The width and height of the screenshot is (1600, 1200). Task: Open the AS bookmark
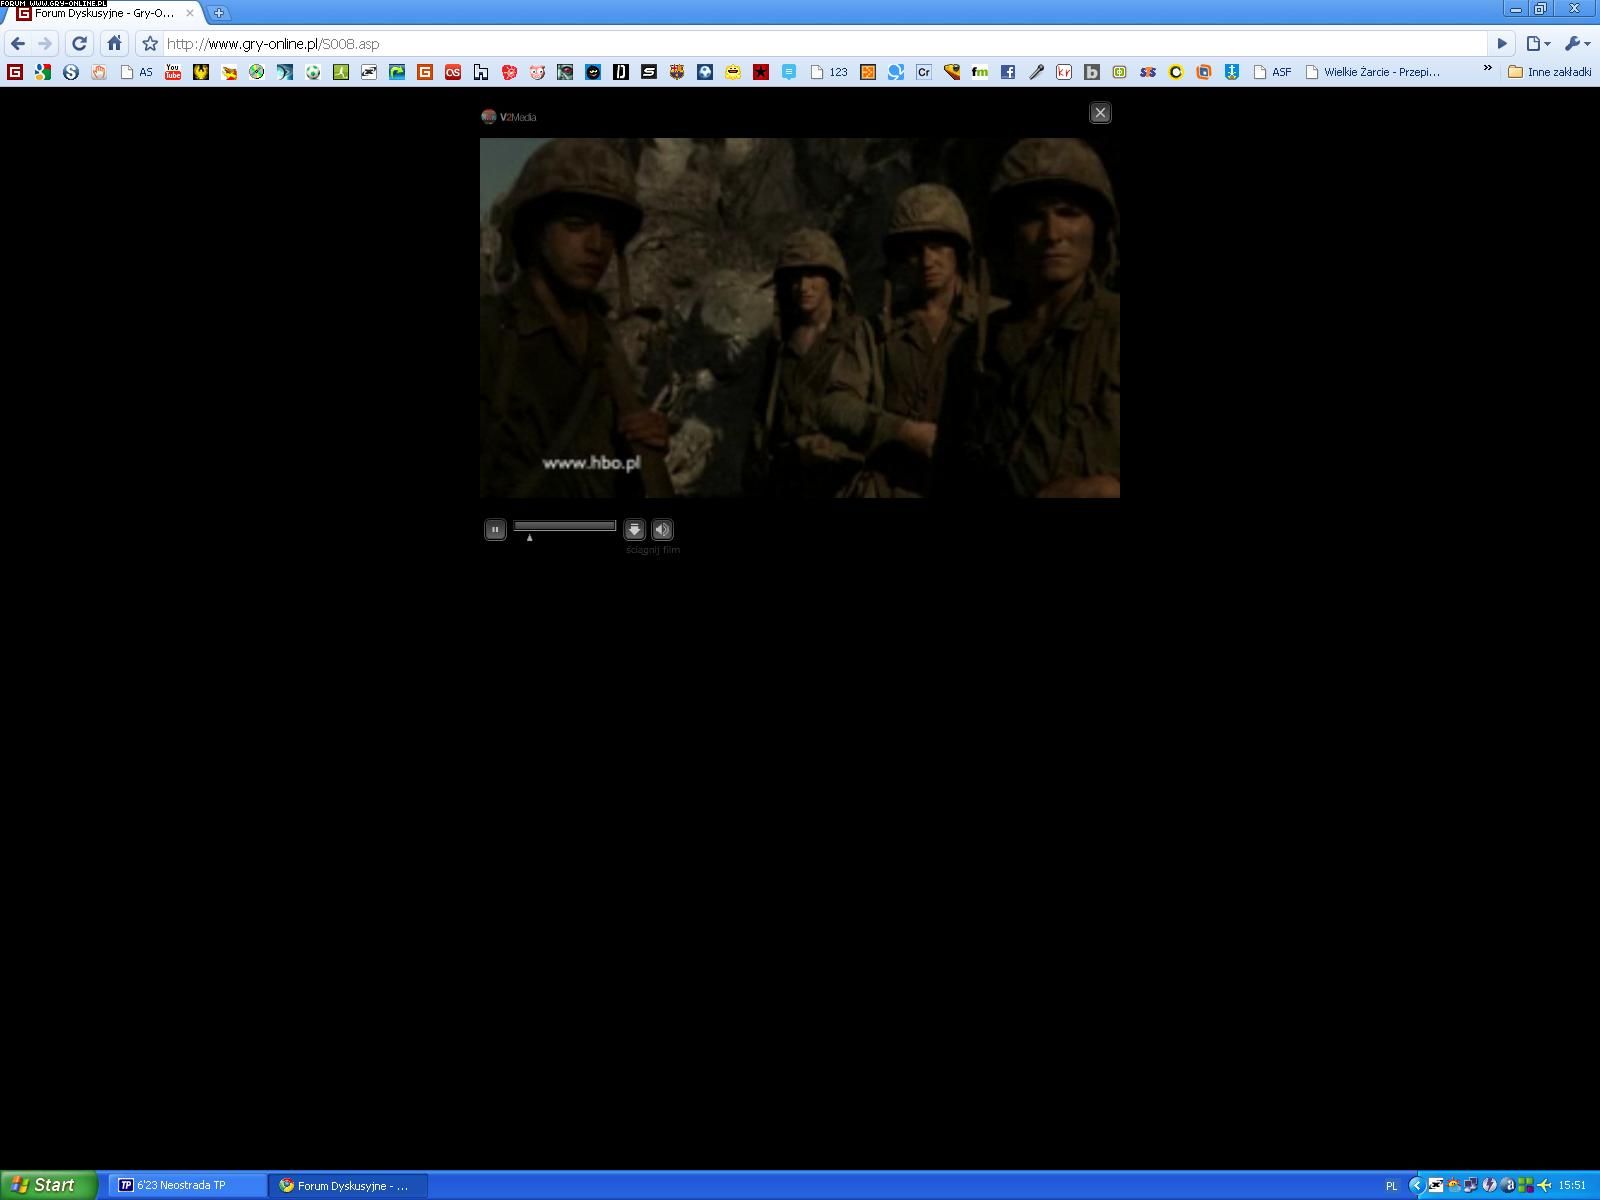pyautogui.click(x=137, y=72)
